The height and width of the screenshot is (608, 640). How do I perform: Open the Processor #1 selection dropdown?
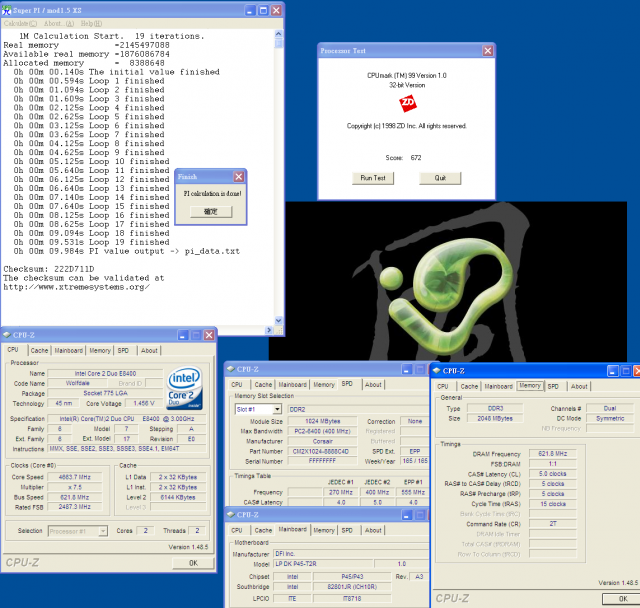tap(103, 531)
